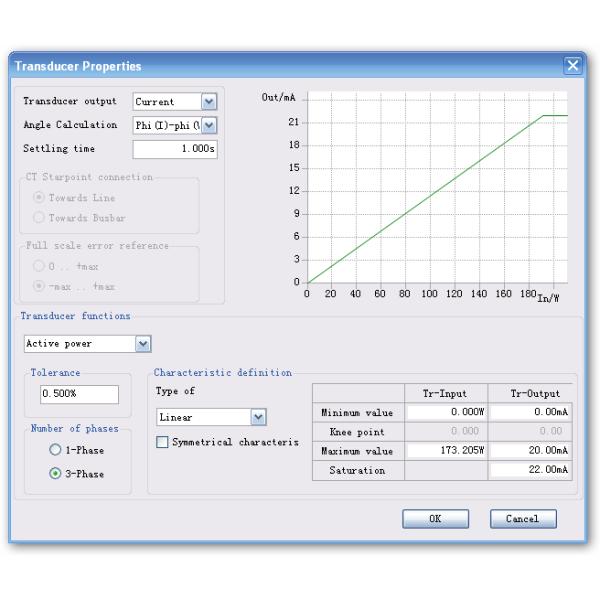
Task: Select the 1-Phase radio button
Action: (x=56, y=451)
